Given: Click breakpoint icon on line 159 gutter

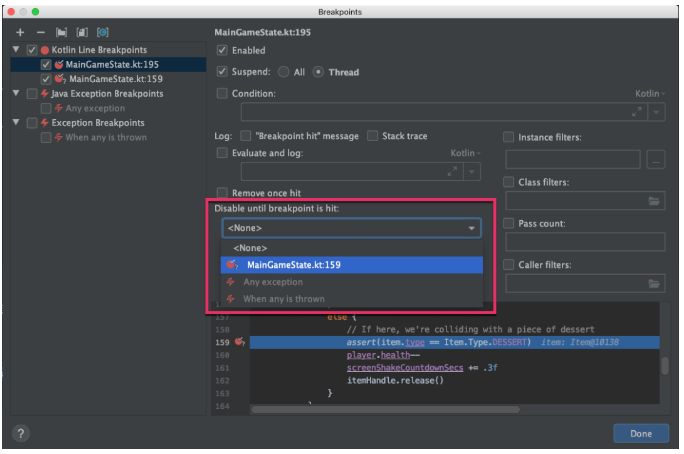Looking at the screenshot, I should 239,342.
